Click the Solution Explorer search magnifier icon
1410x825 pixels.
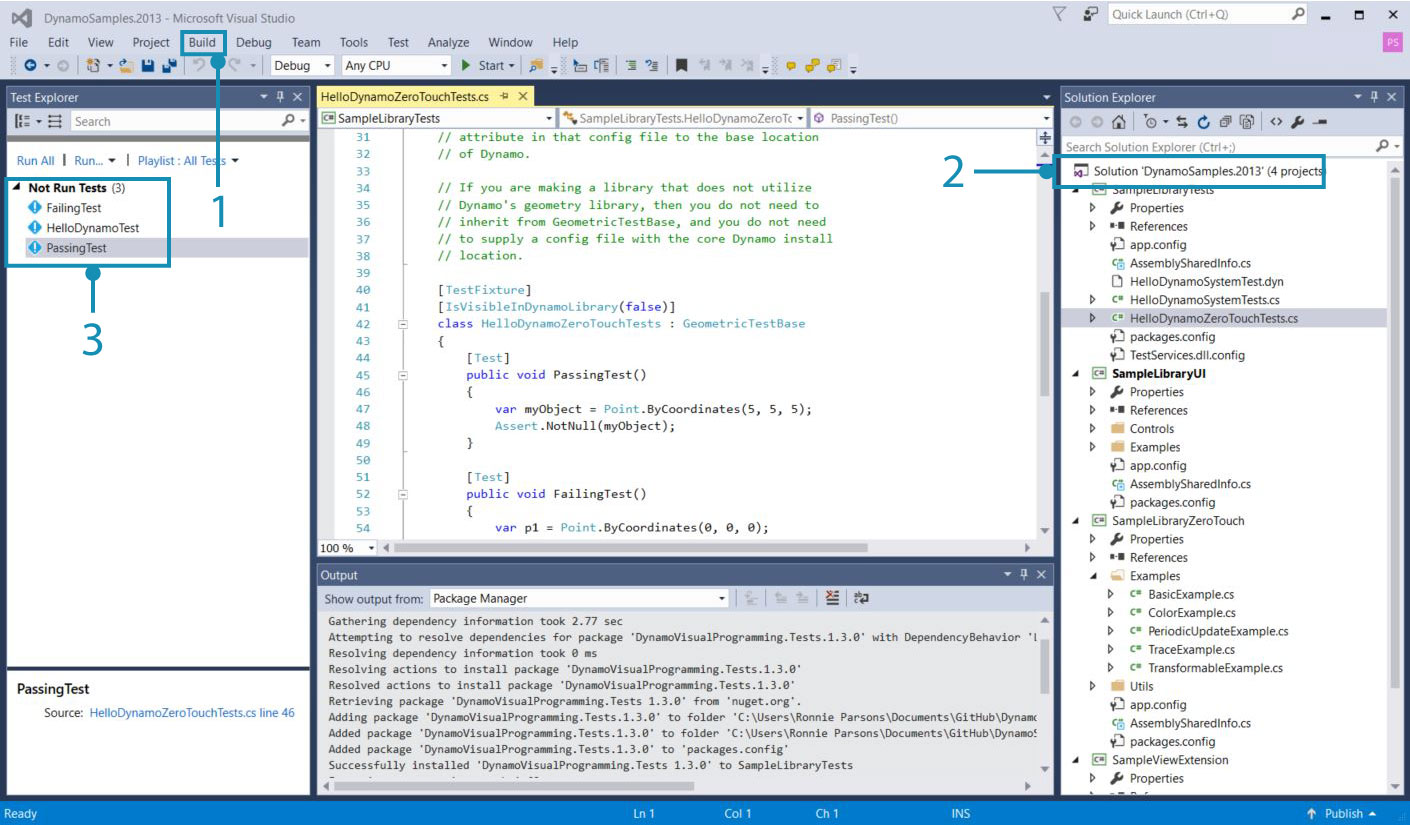pos(1382,146)
